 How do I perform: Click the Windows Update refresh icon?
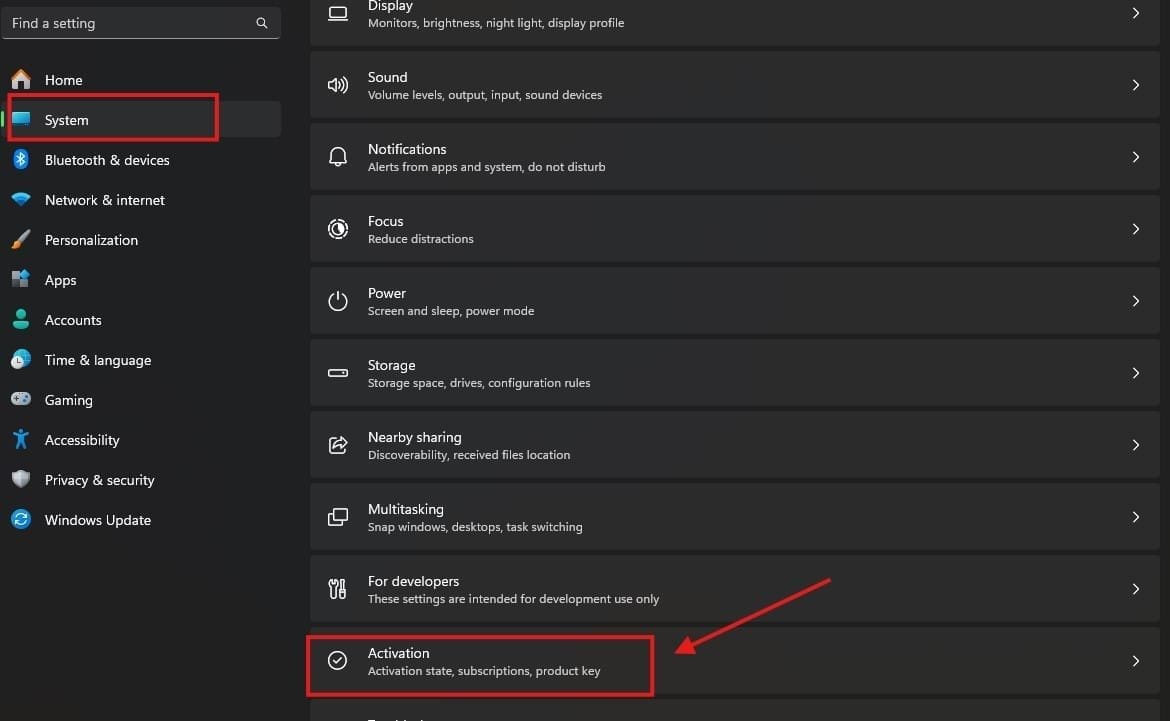pyautogui.click(x=21, y=519)
